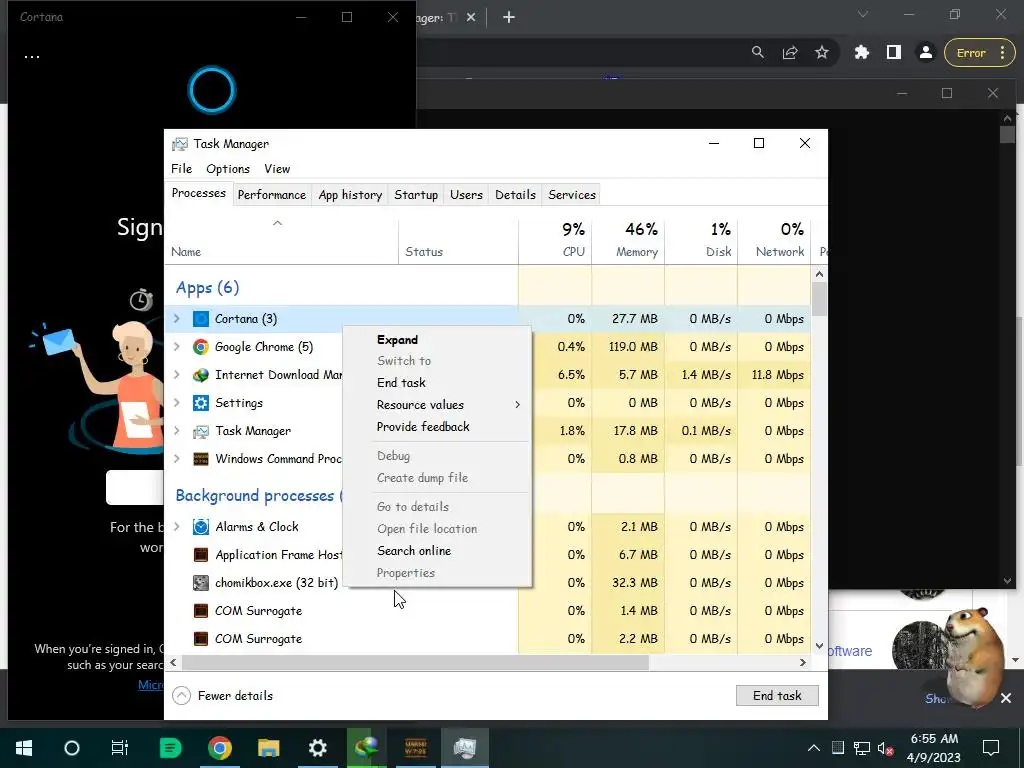Select Provide feedback menu entry

pyautogui.click(x=438, y=427)
